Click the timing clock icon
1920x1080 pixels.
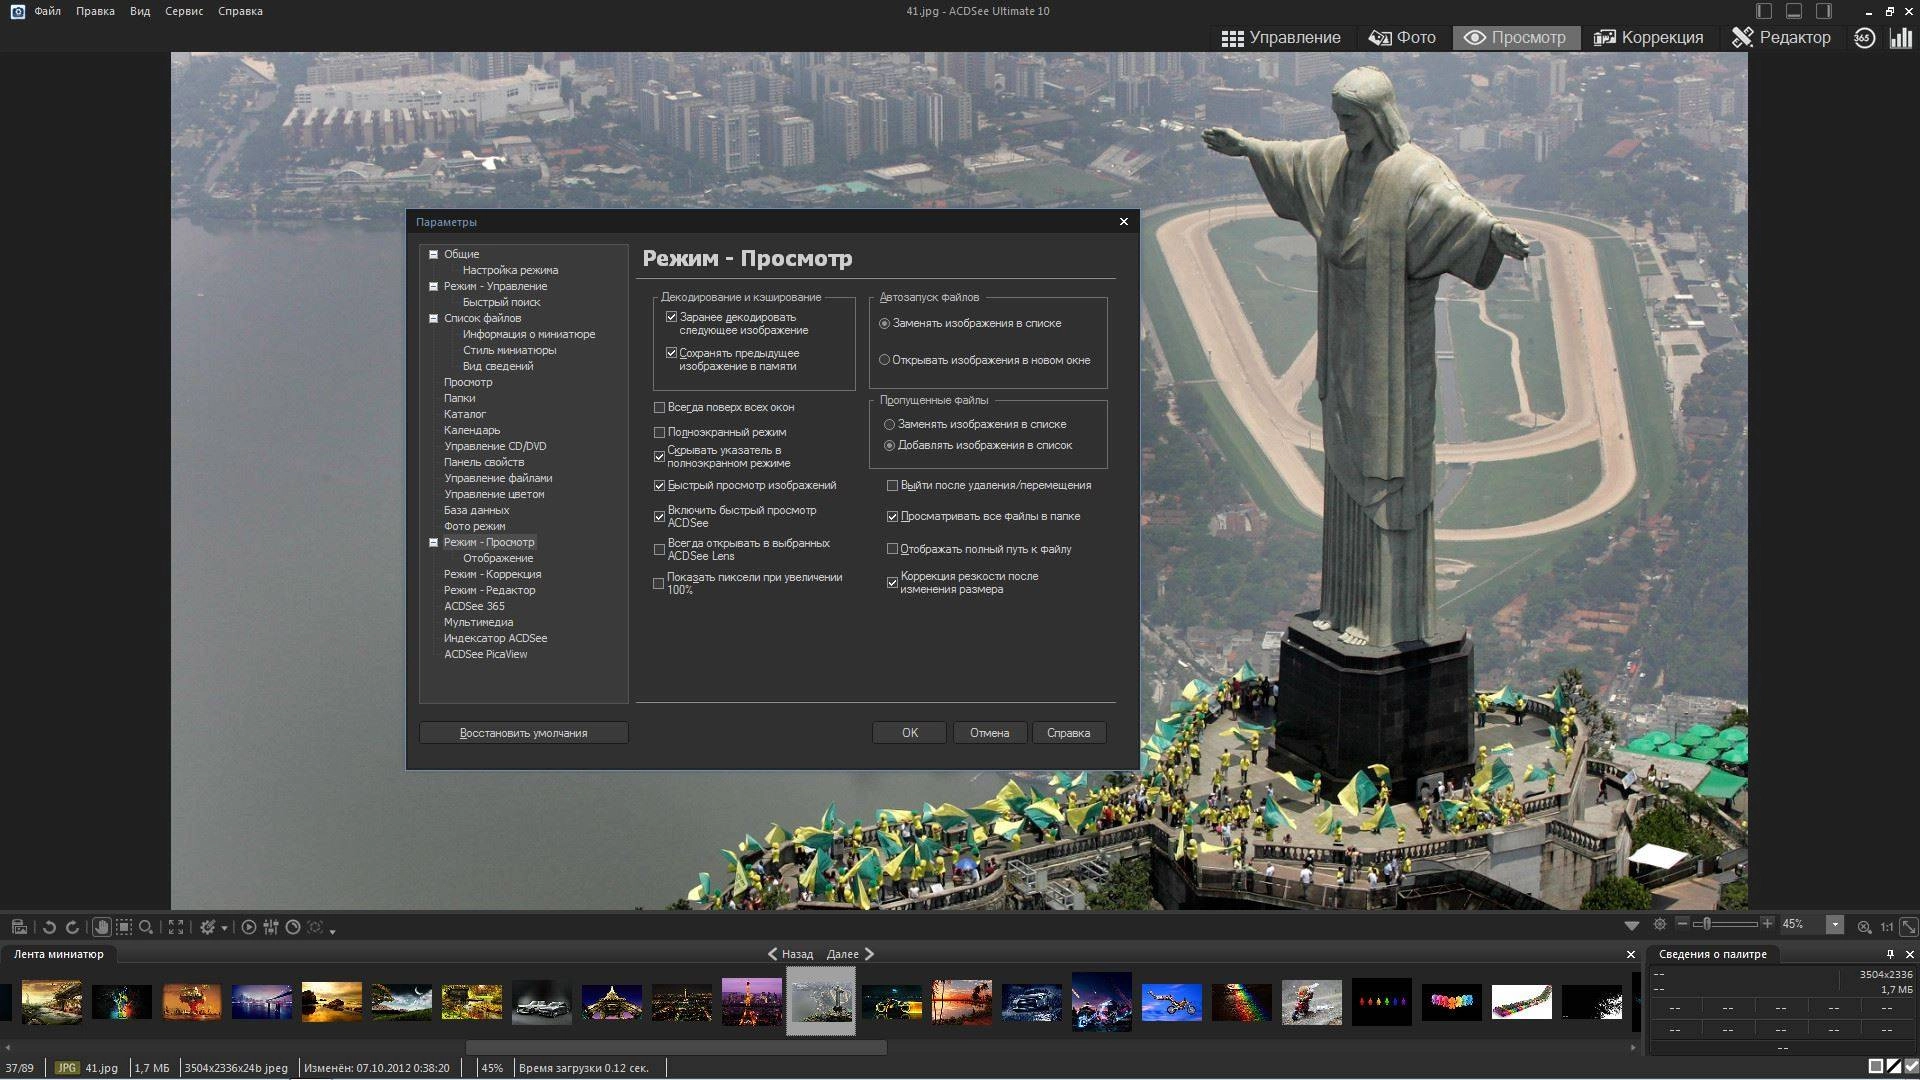click(293, 927)
